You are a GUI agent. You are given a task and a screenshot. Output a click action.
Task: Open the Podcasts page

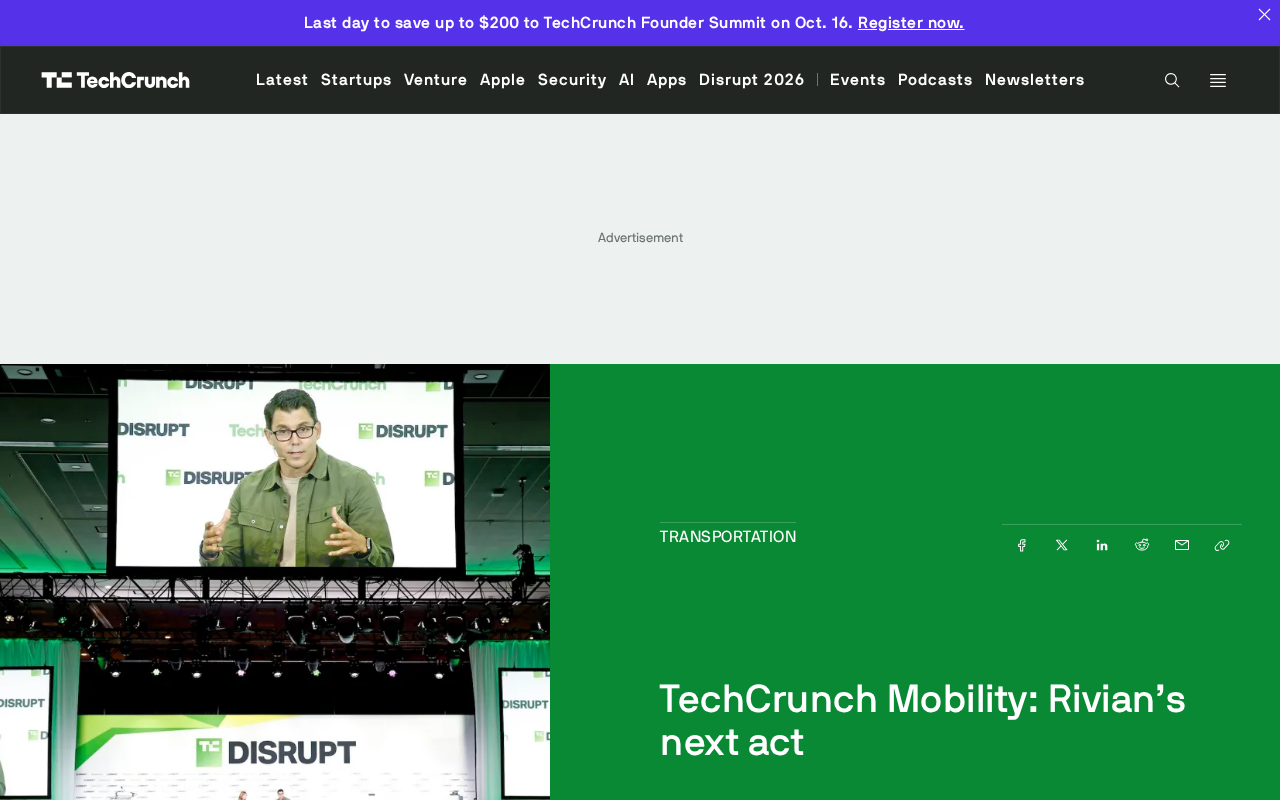(x=935, y=79)
